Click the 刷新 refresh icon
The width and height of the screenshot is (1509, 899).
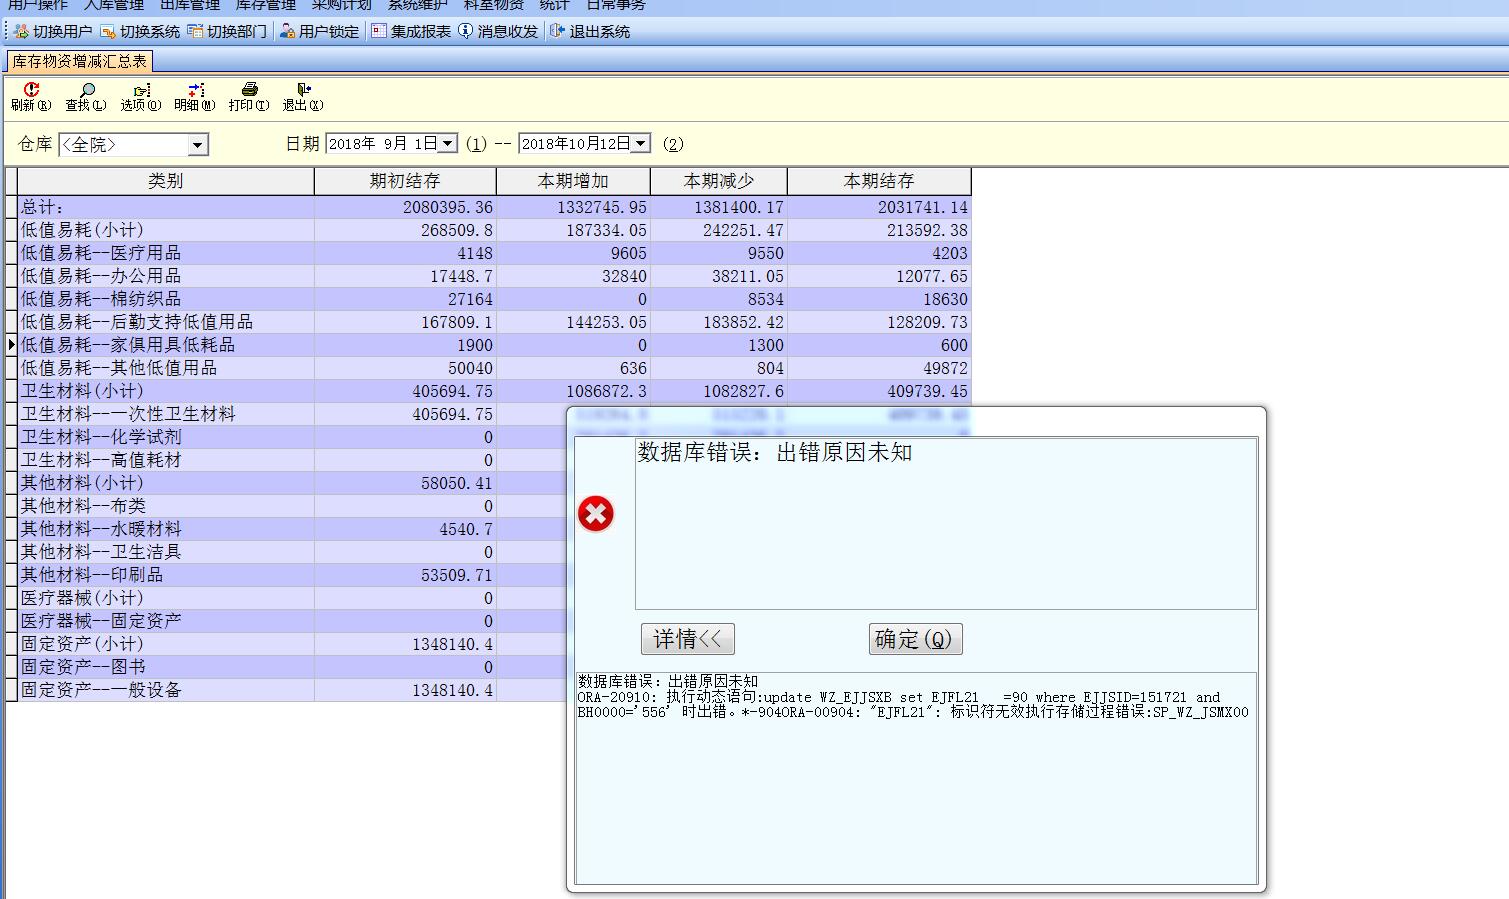(31, 96)
